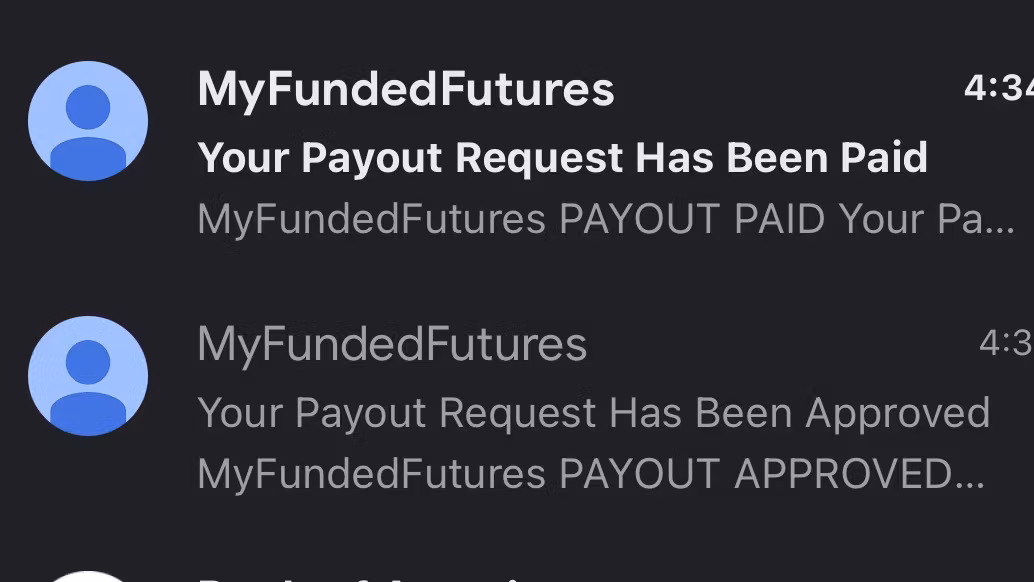
Task: Open 'Your Payout Request Has Been Approved' subject
Action: [x=593, y=412]
